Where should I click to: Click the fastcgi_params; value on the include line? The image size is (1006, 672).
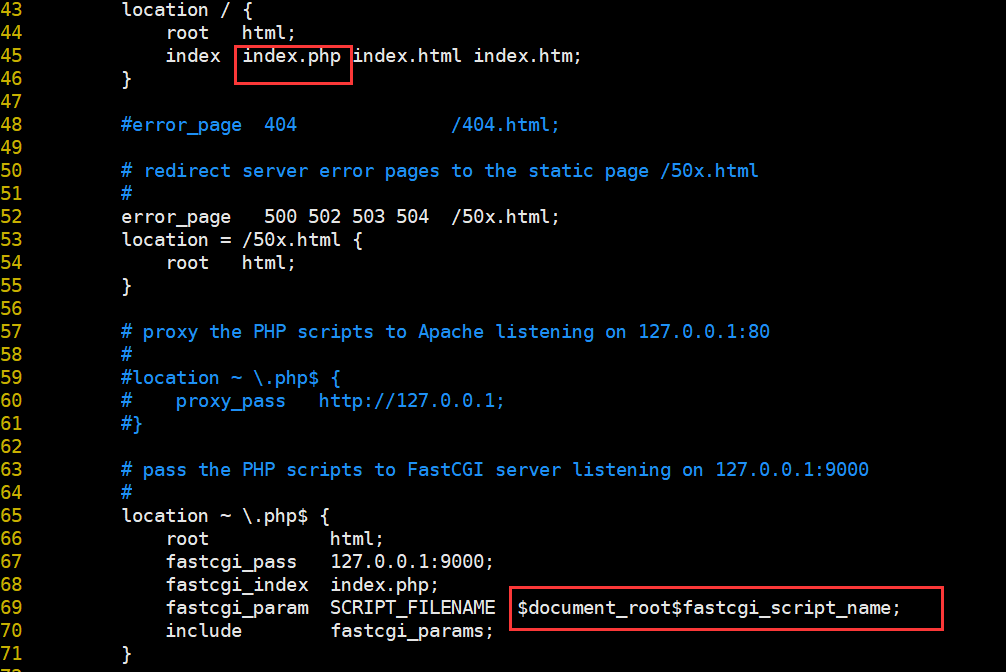(412, 631)
